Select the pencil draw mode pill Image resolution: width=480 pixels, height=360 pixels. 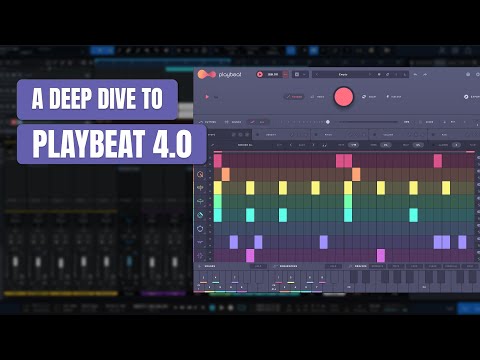point(258,122)
